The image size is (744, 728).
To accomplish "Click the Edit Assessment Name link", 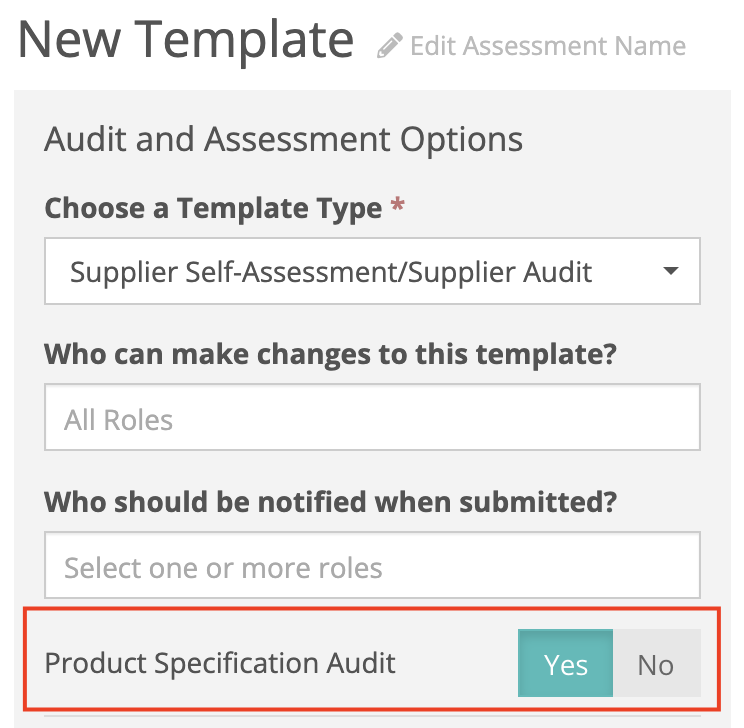I will click(547, 46).
